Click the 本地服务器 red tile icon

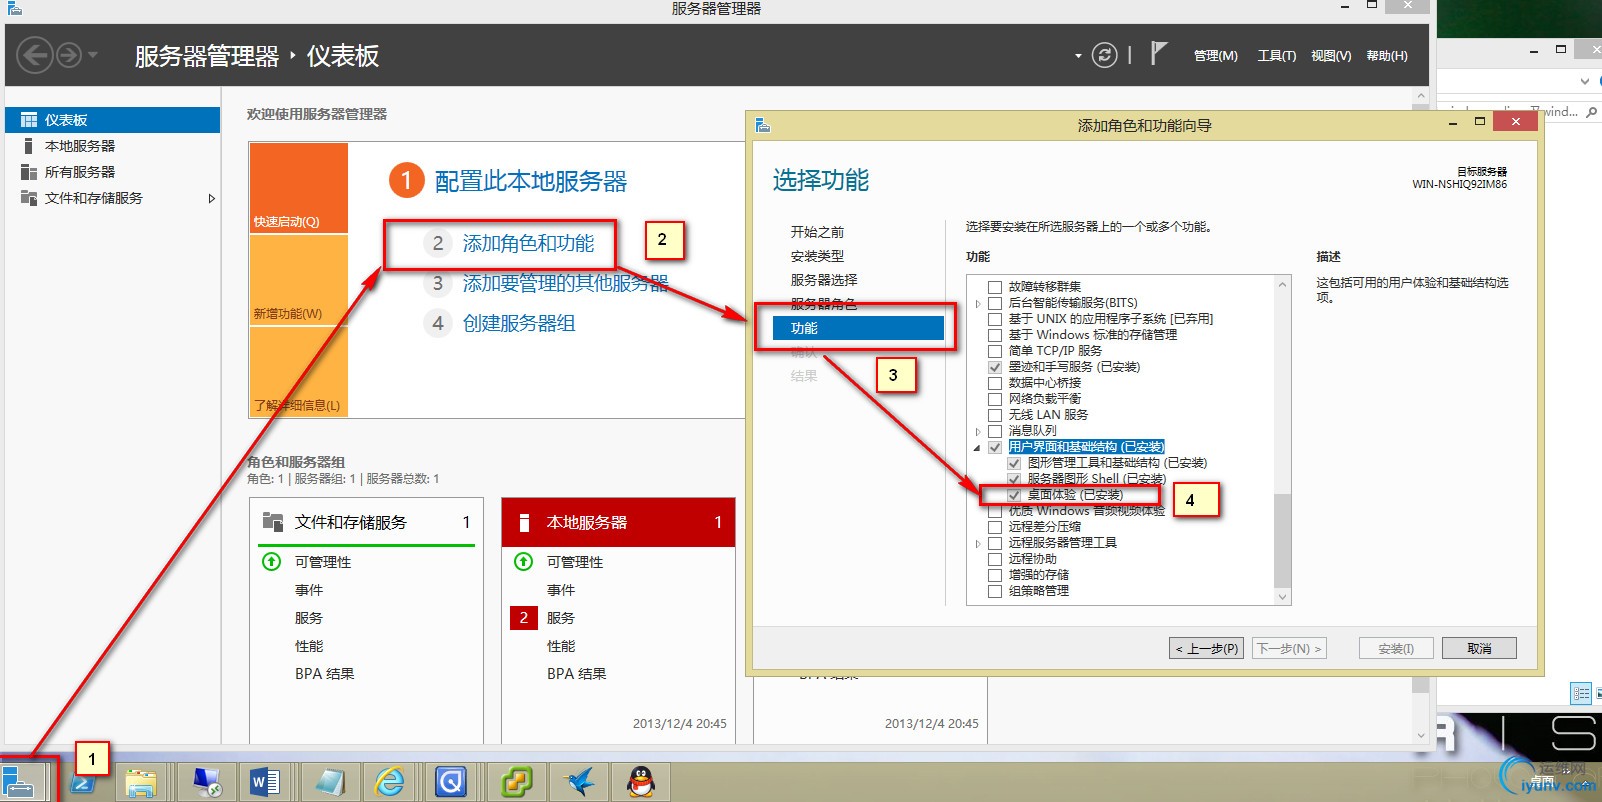(x=523, y=522)
